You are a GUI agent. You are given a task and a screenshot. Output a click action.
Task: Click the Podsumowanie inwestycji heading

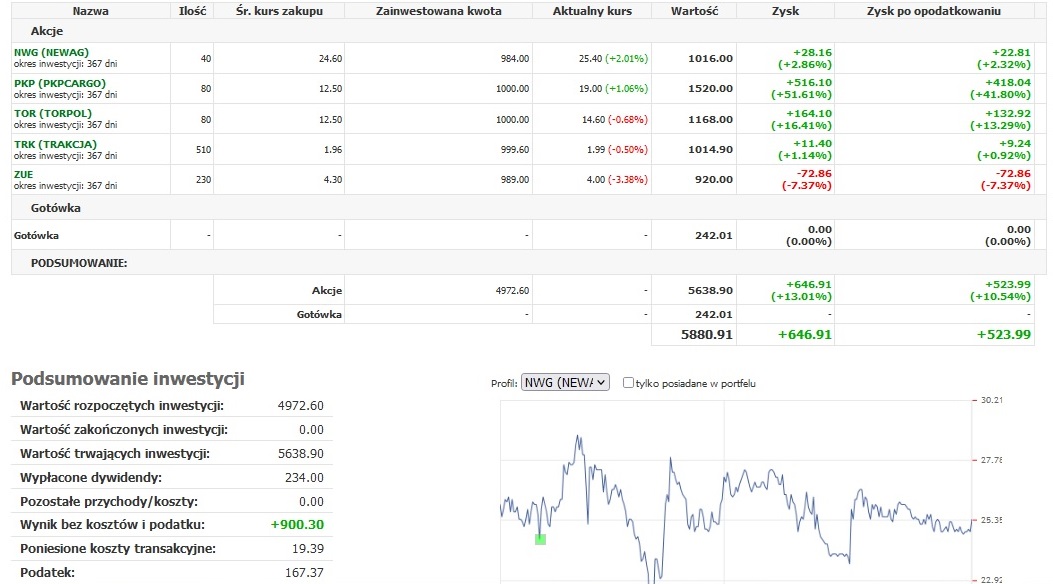pyautogui.click(x=127, y=379)
